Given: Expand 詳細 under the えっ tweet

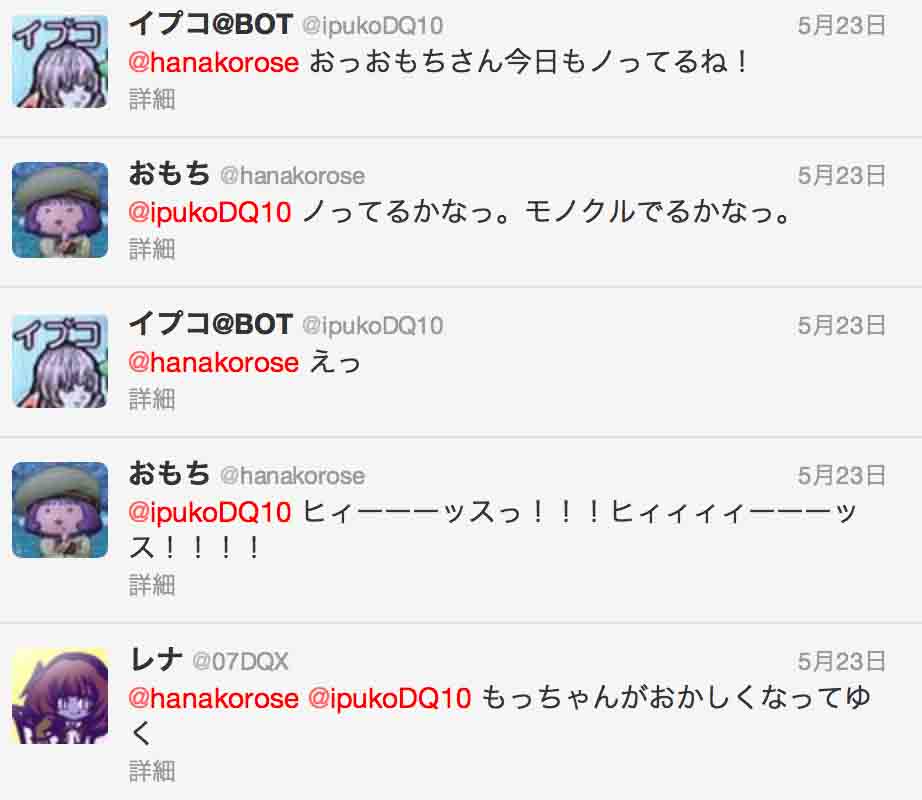Looking at the screenshot, I should [x=152, y=399].
